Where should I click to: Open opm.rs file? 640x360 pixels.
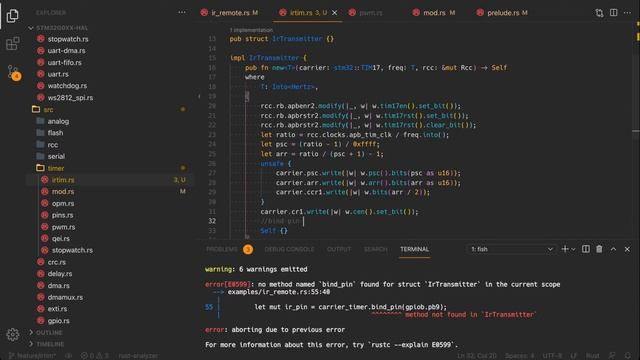click(63, 203)
